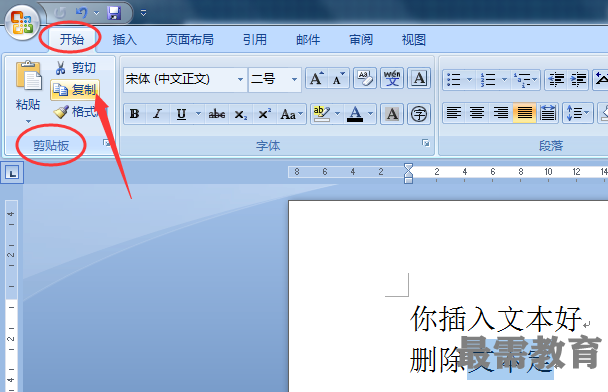Image resolution: width=608 pixels, height=392 pixels.
Task: Switch to the 引用 tab
Action: coord(255,40)
